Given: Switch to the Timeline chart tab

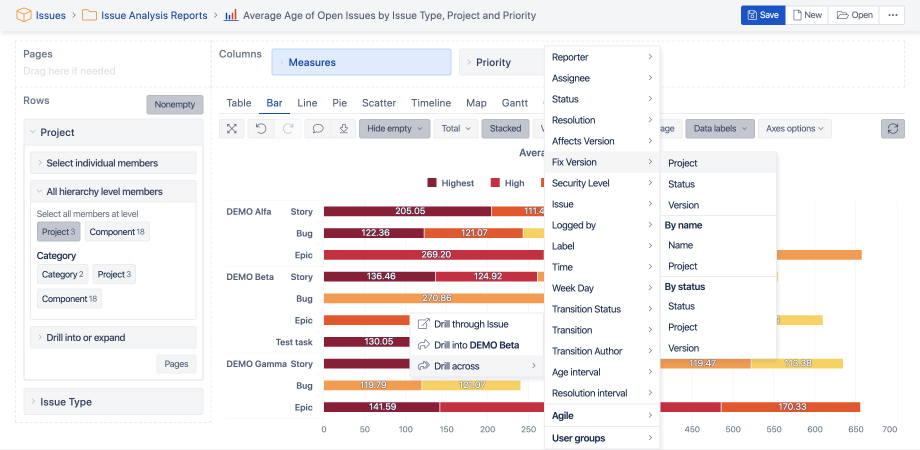Looking at the screenshot, I should click(x=431, y=103).
